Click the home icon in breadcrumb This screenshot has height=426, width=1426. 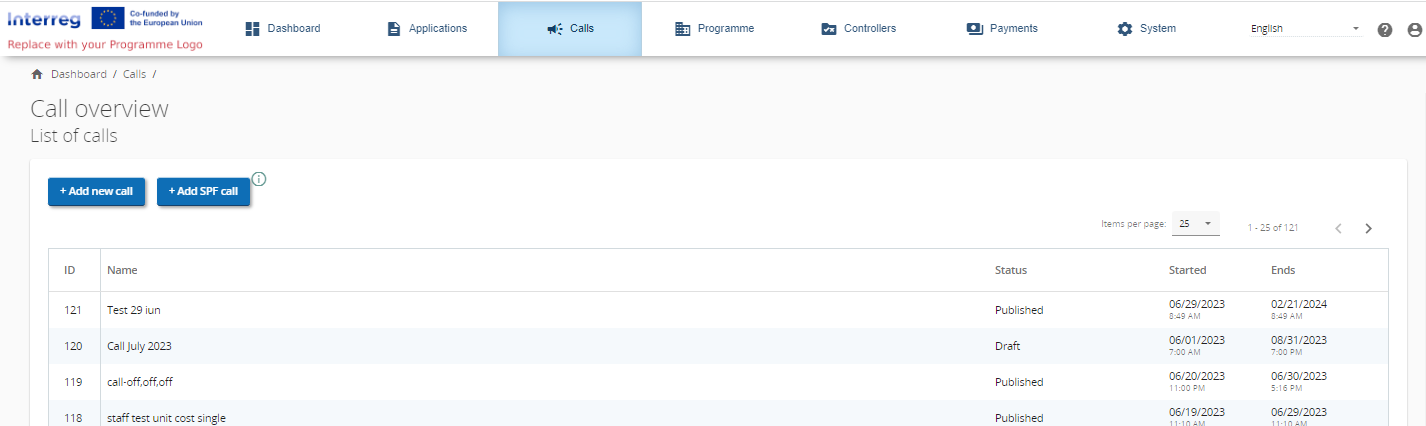(x=37, y=74)
